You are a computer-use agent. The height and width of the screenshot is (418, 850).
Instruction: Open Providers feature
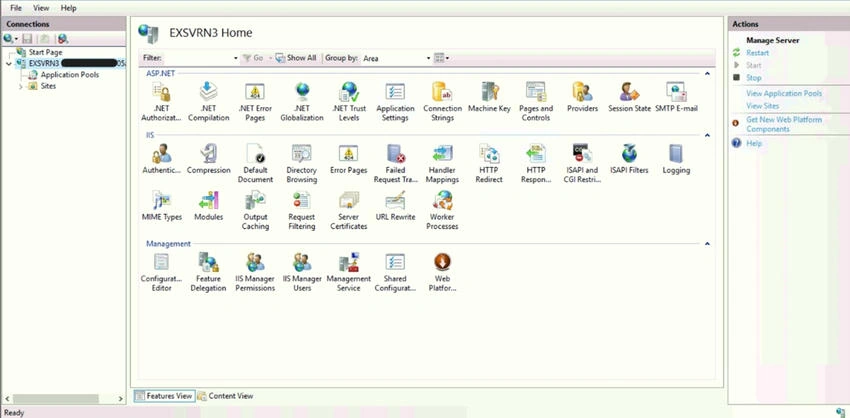pos(582,98)
